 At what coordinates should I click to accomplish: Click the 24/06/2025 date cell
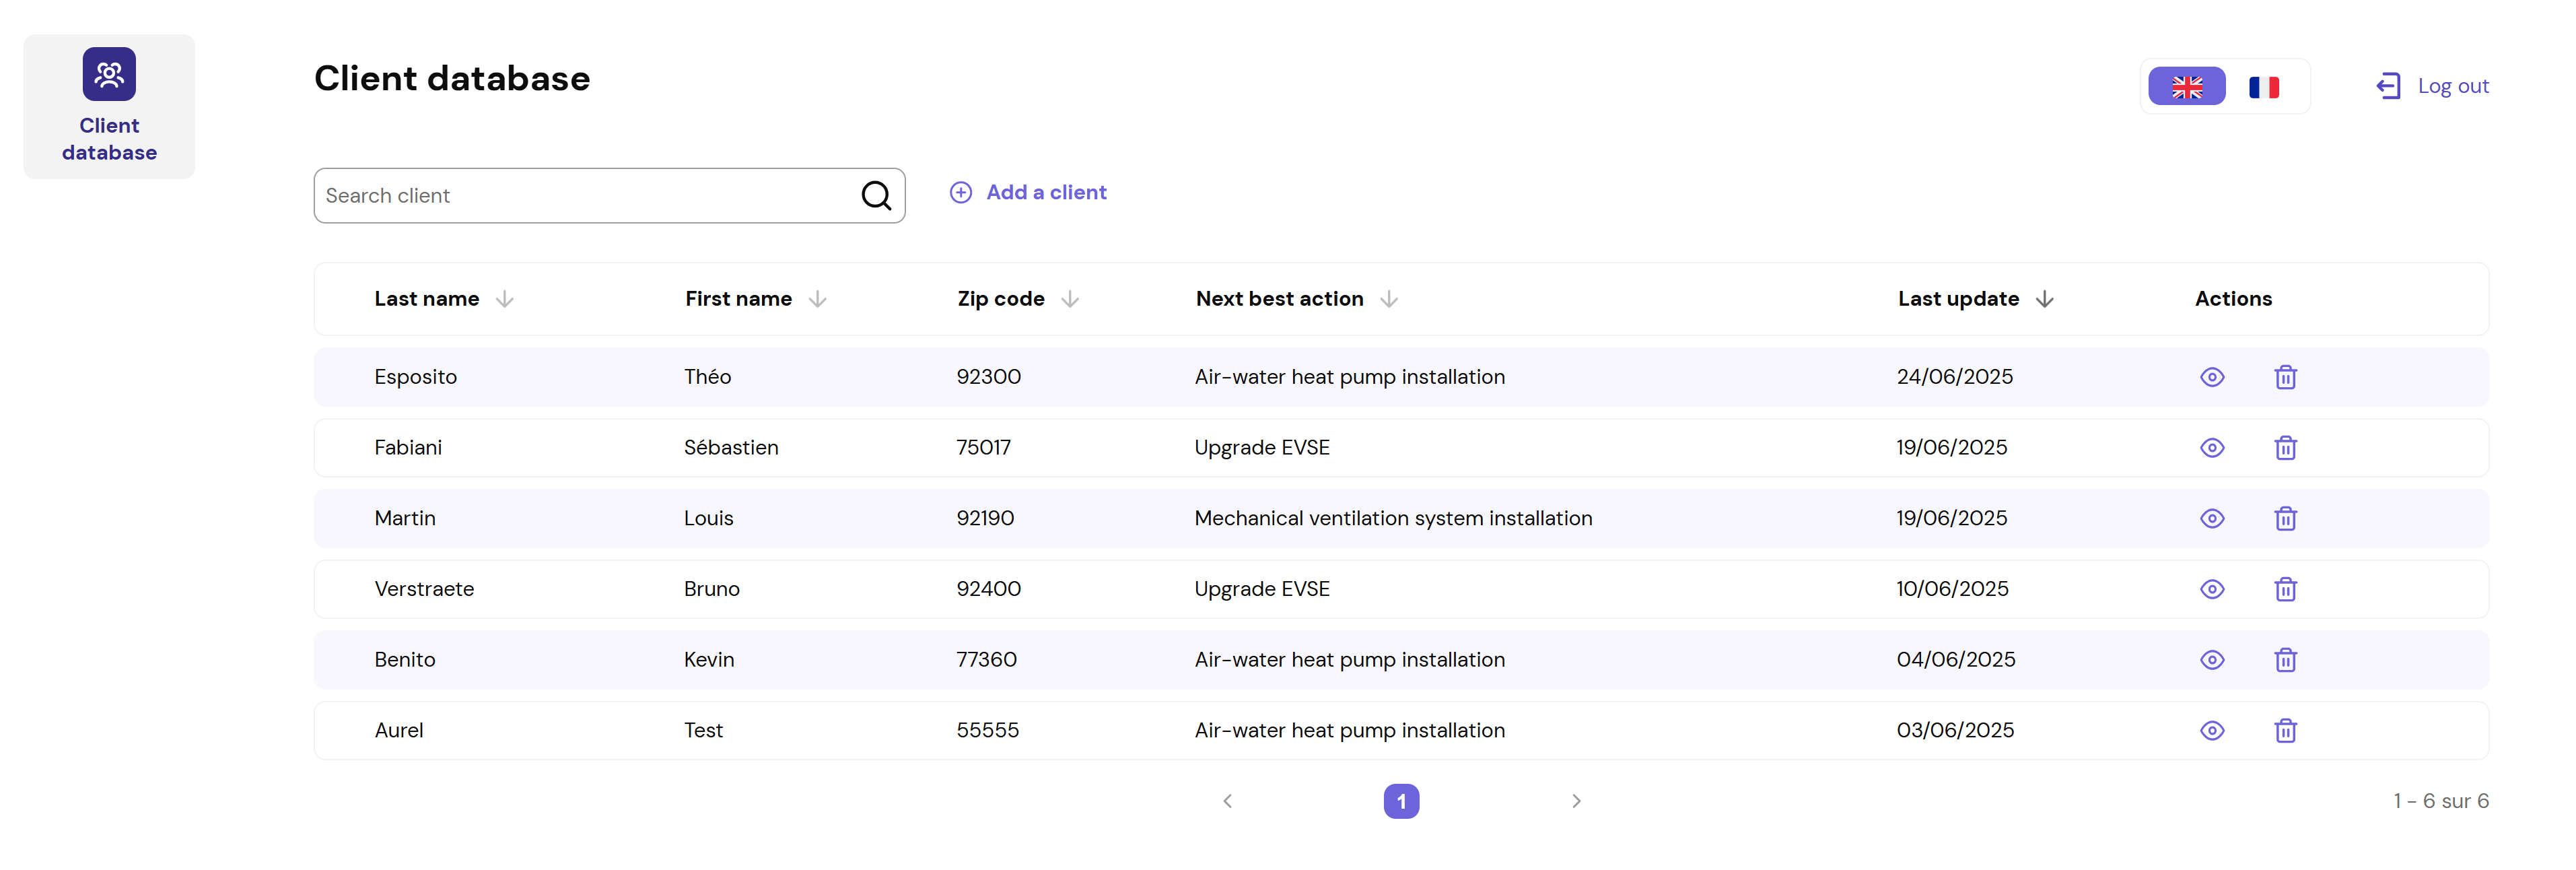(1954, 377)
